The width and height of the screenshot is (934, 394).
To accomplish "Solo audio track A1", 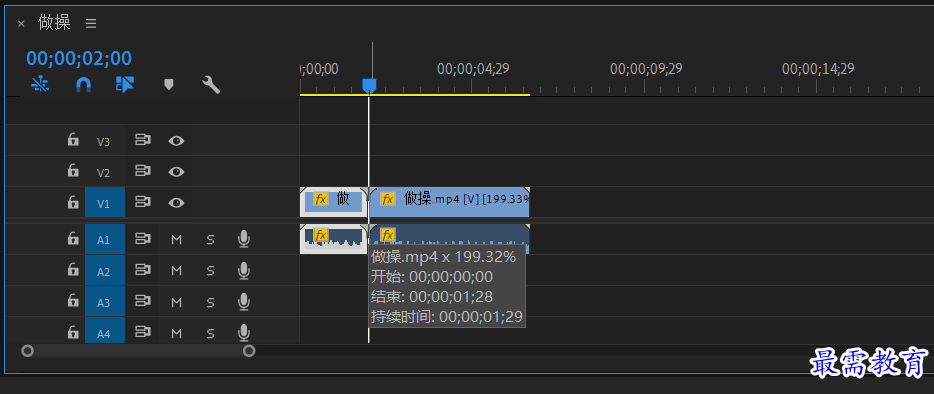I will pyautogui.click(x=210, y=240).
